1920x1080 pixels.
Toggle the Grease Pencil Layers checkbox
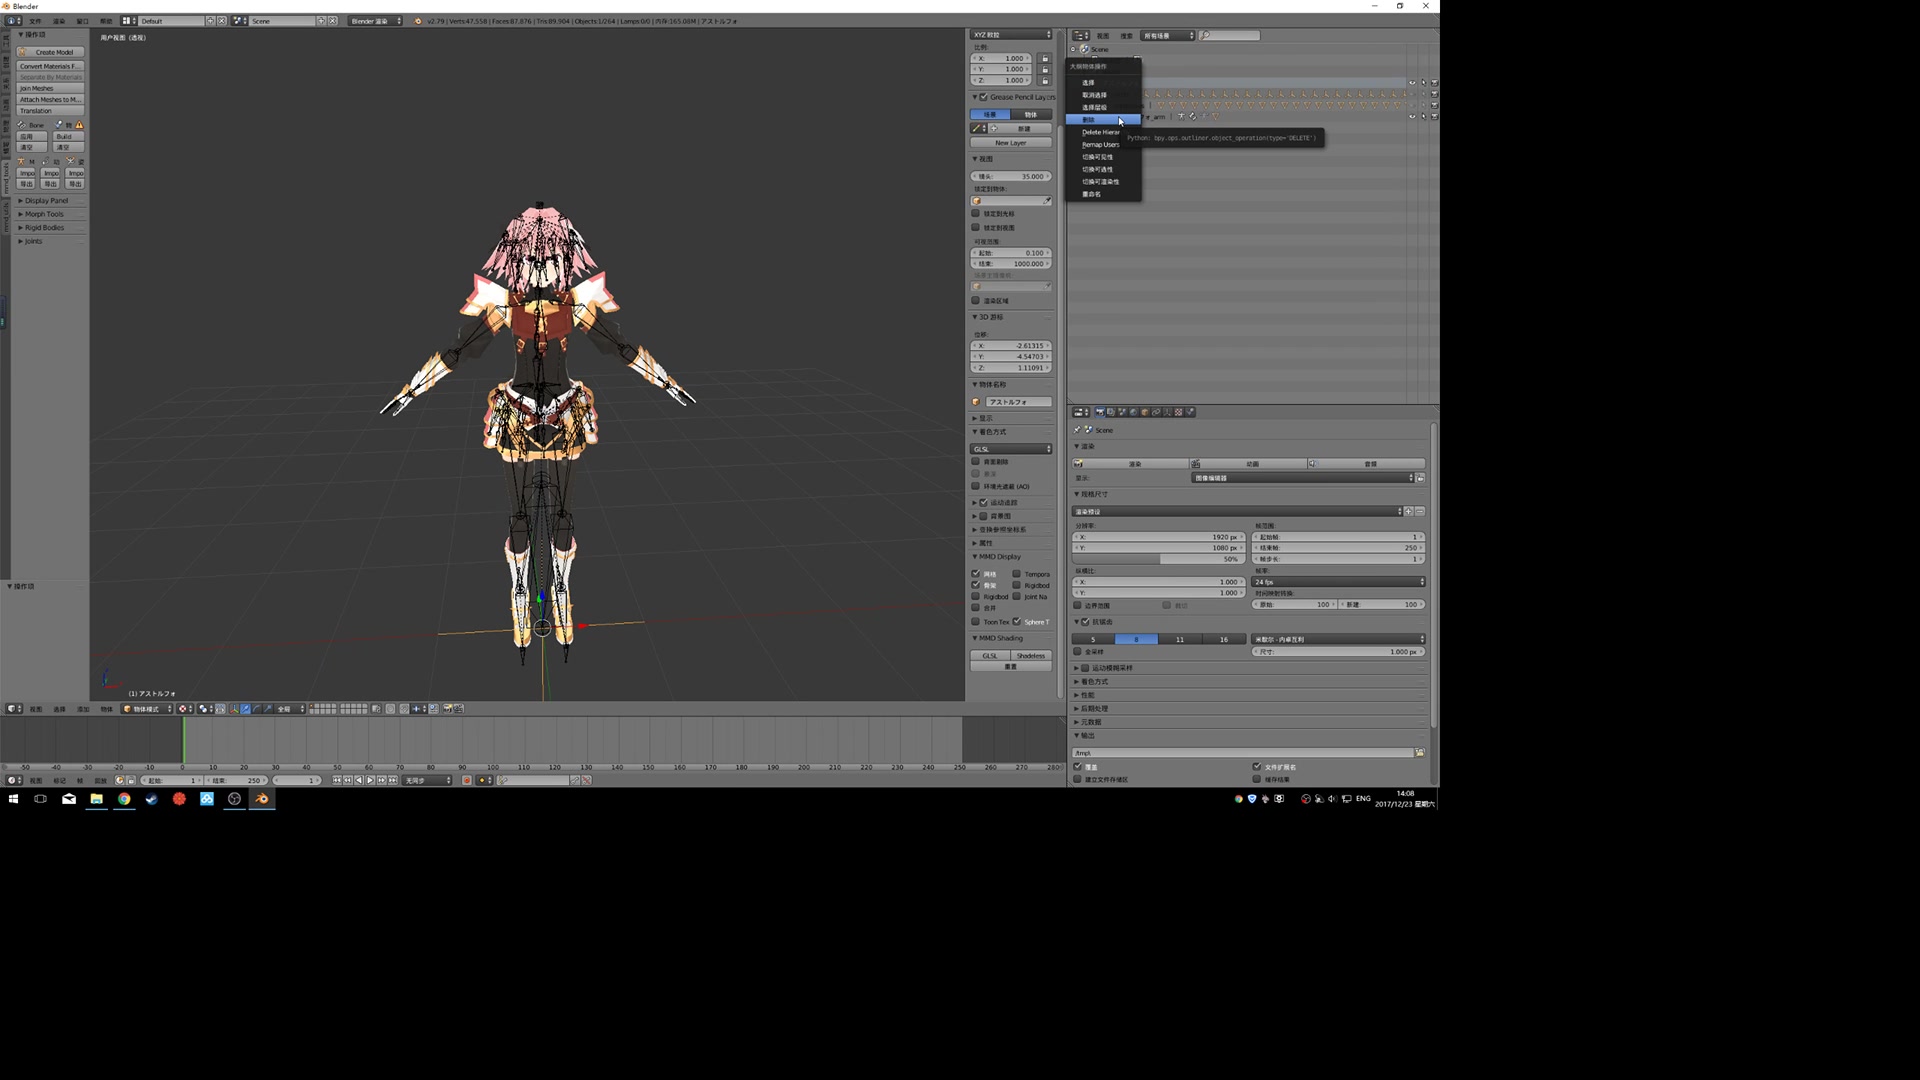[983, 97]
